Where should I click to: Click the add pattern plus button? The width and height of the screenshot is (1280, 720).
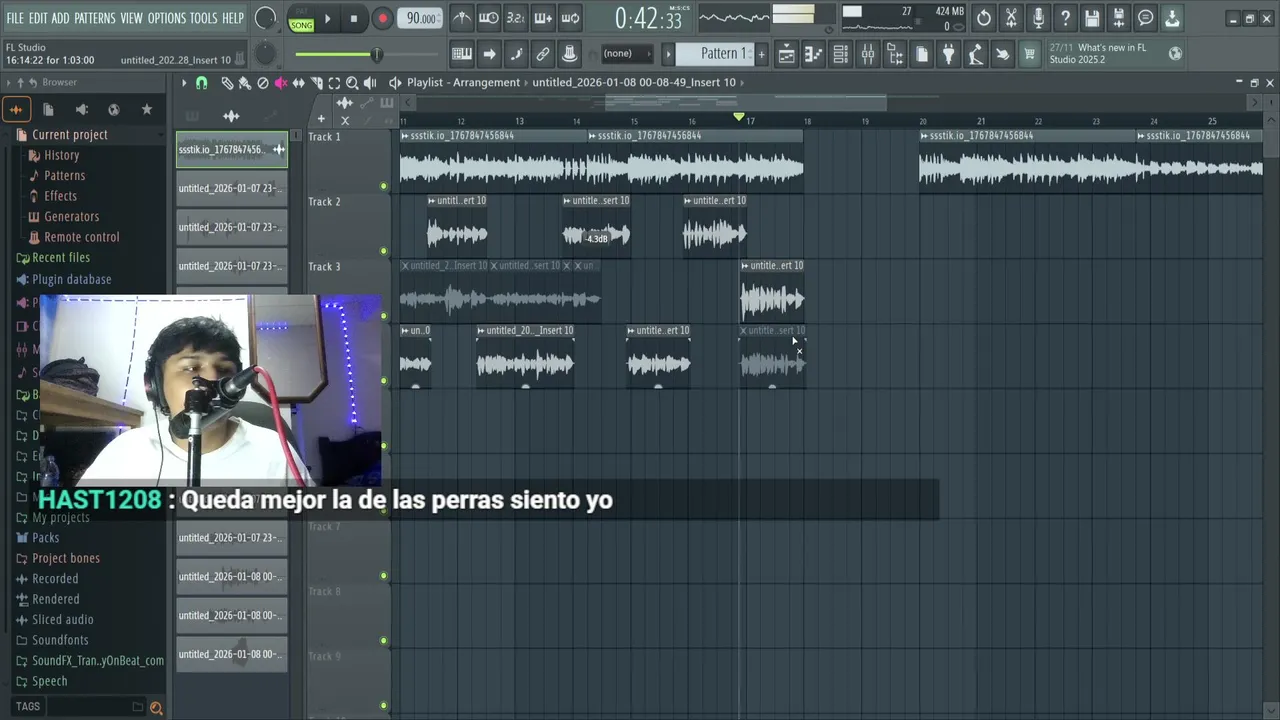pyautogui.click(x=761, y=53)
